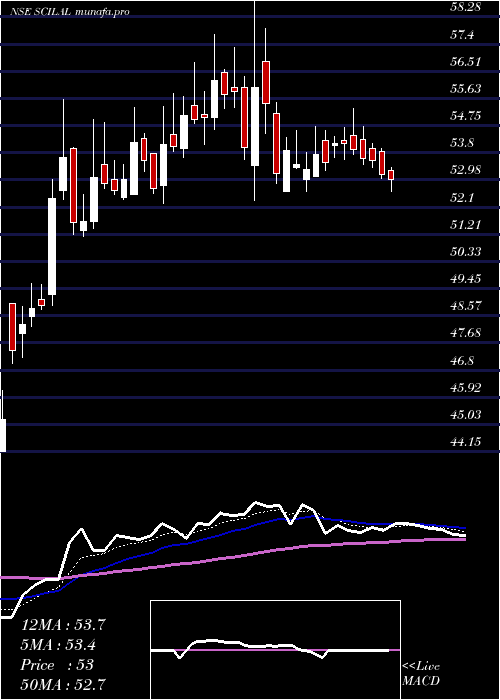Select the 52.1 price axis label
This screenshot has width=500, height=700.
pos(462,197)
